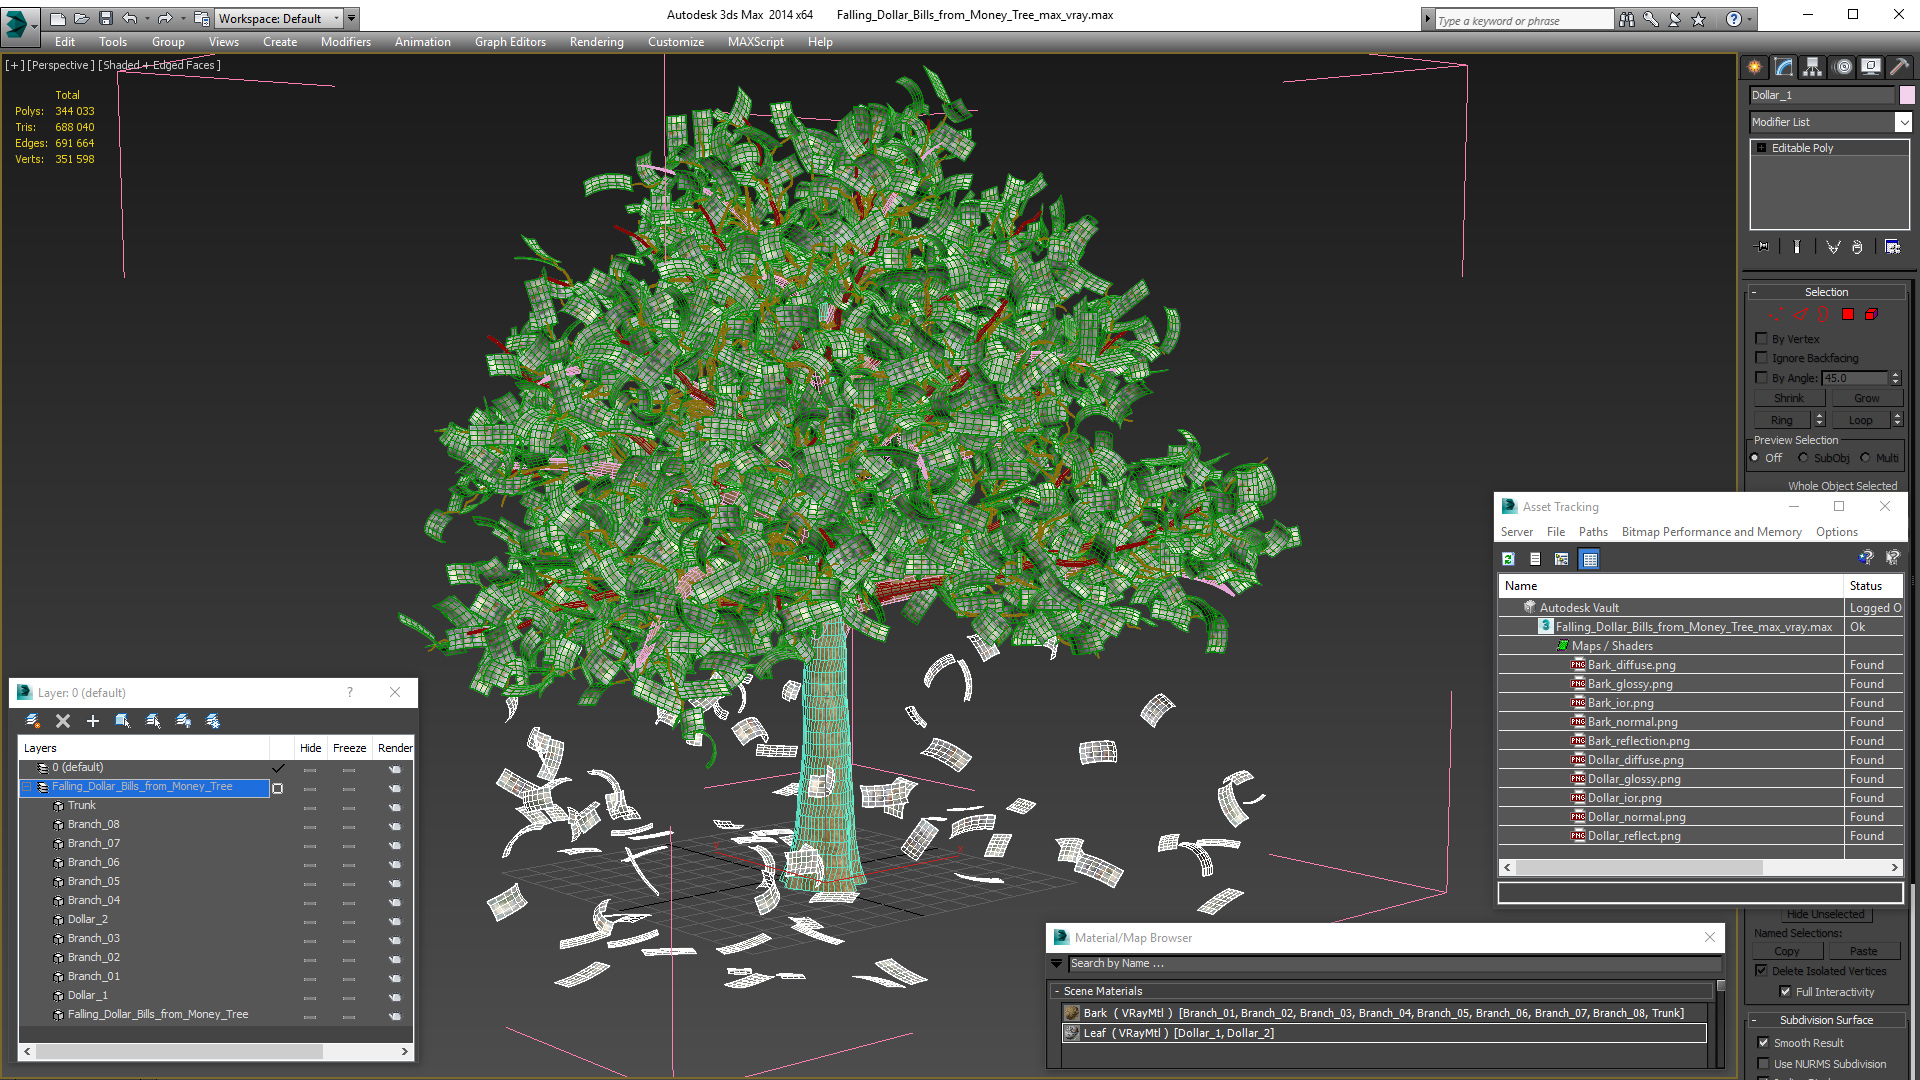
Task: Open the Motion command panel tab
Action: pos(1842,67)
